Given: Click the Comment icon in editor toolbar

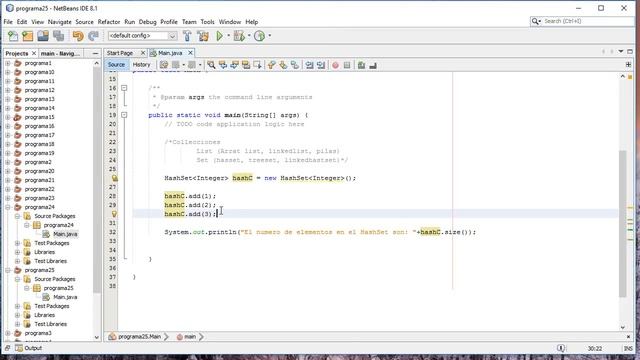Looking at the screenshot, I should click(361, 65).
